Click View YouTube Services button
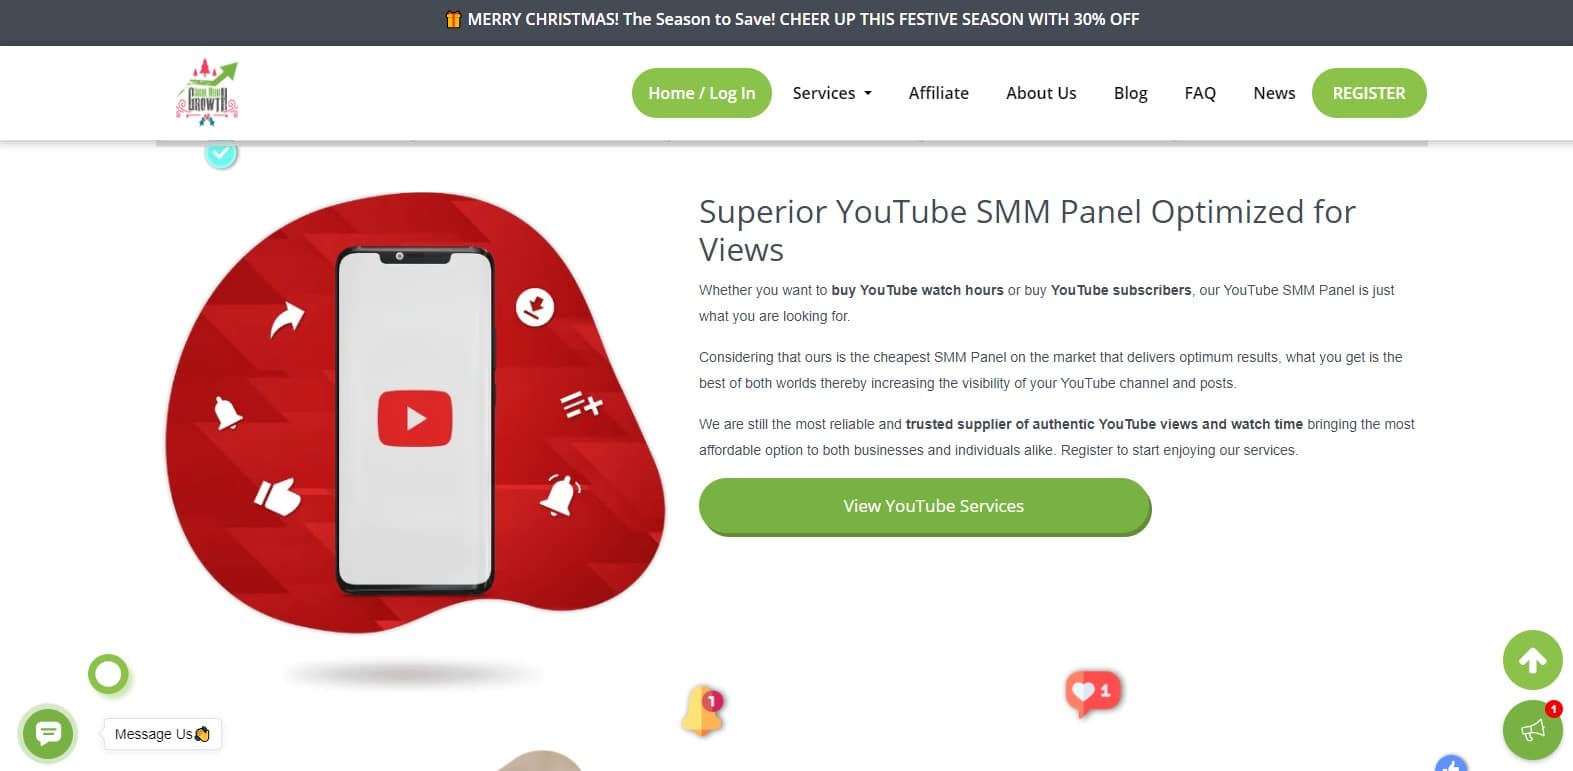Image resolution: width=1573 pixels, height=771 pixels. point(925,506)
